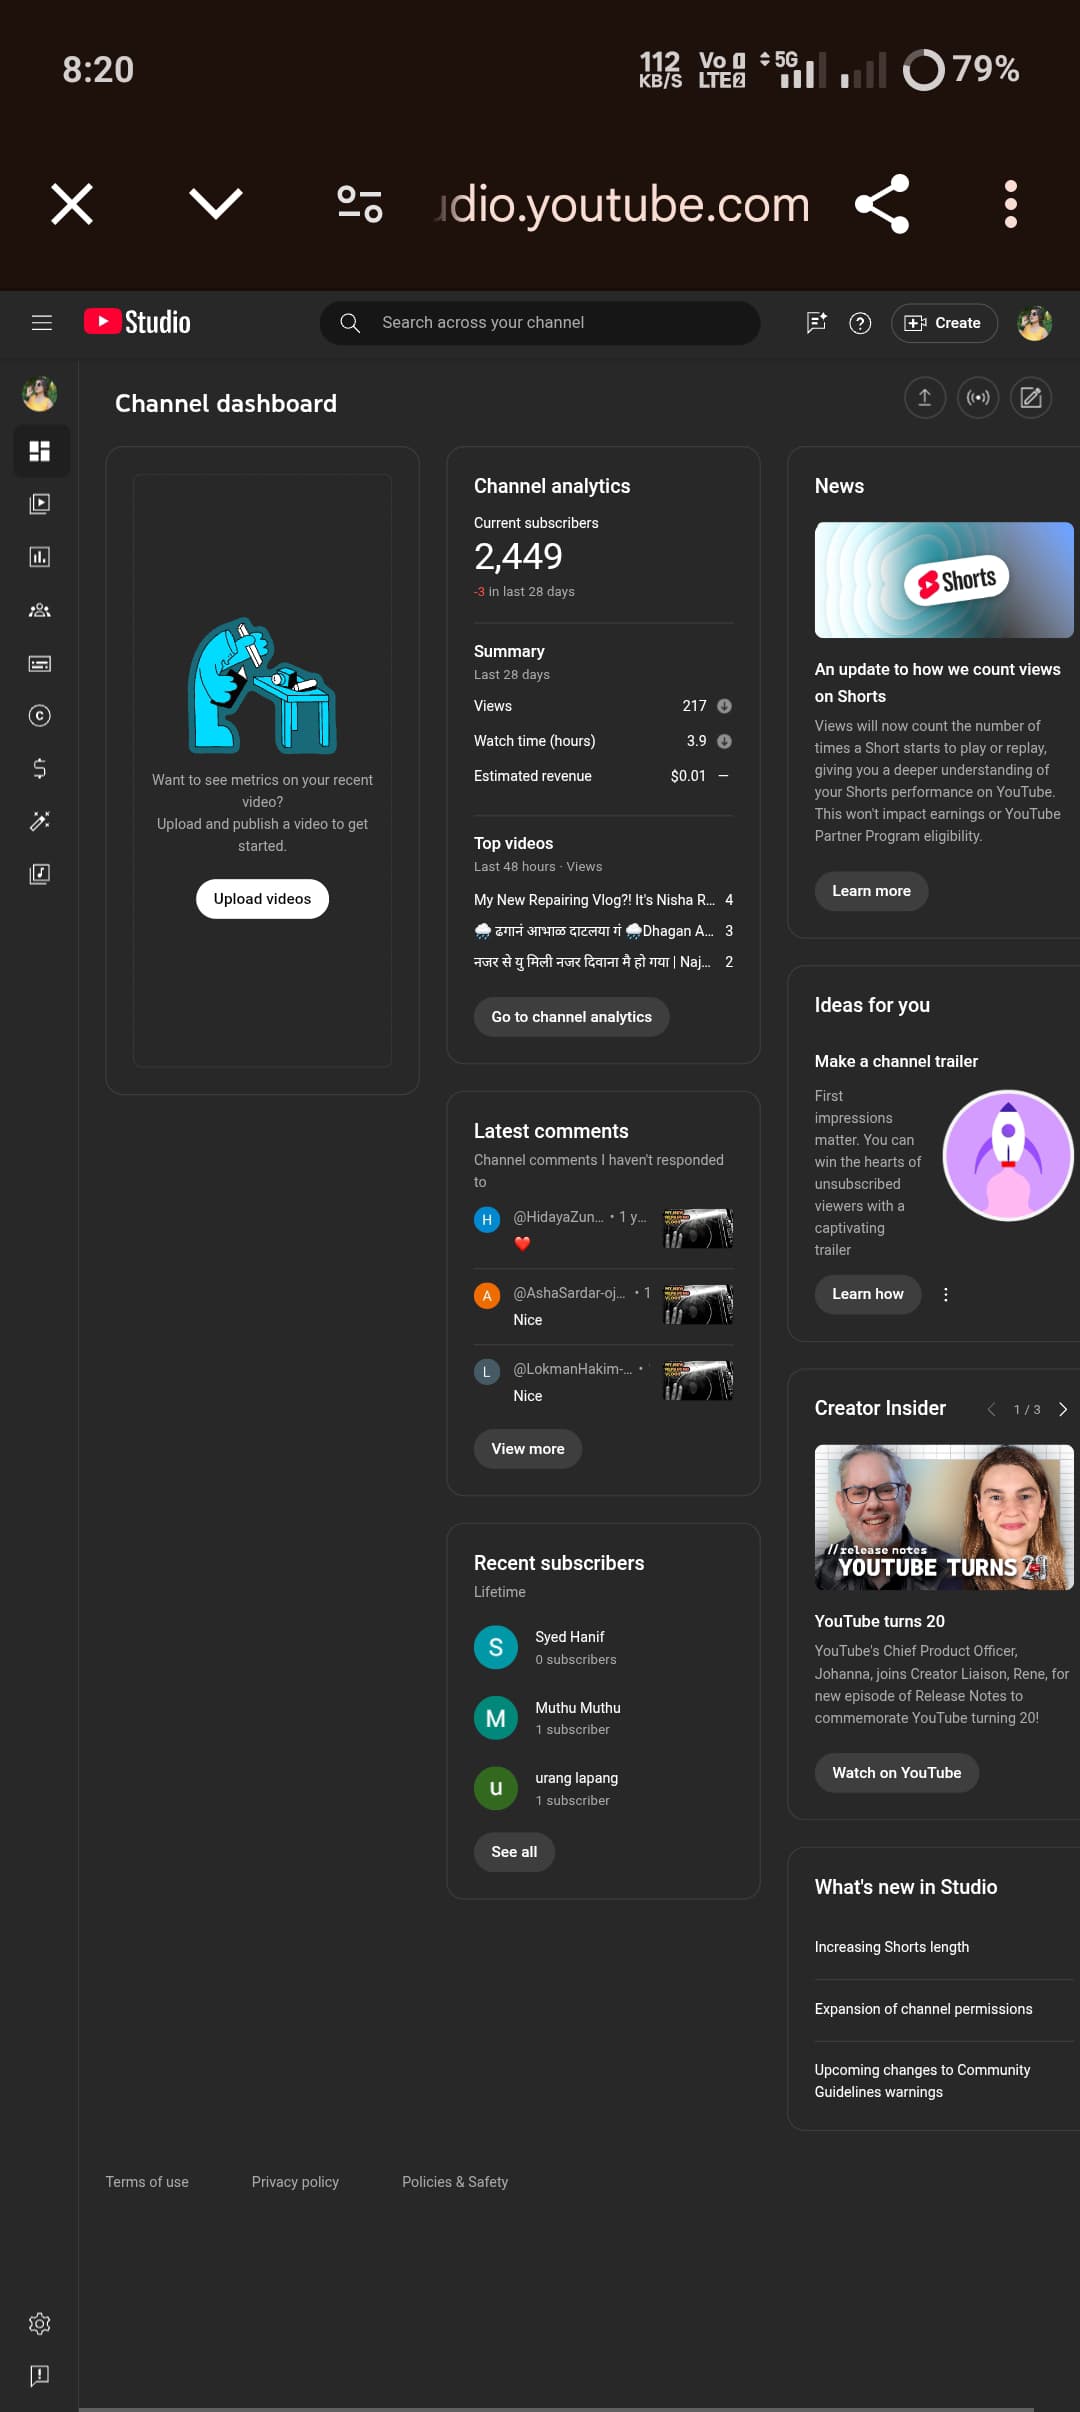Viewport: 1080px width, 2412px height.
Task: Open top video ending in Naj...
Action: (592, 962)
